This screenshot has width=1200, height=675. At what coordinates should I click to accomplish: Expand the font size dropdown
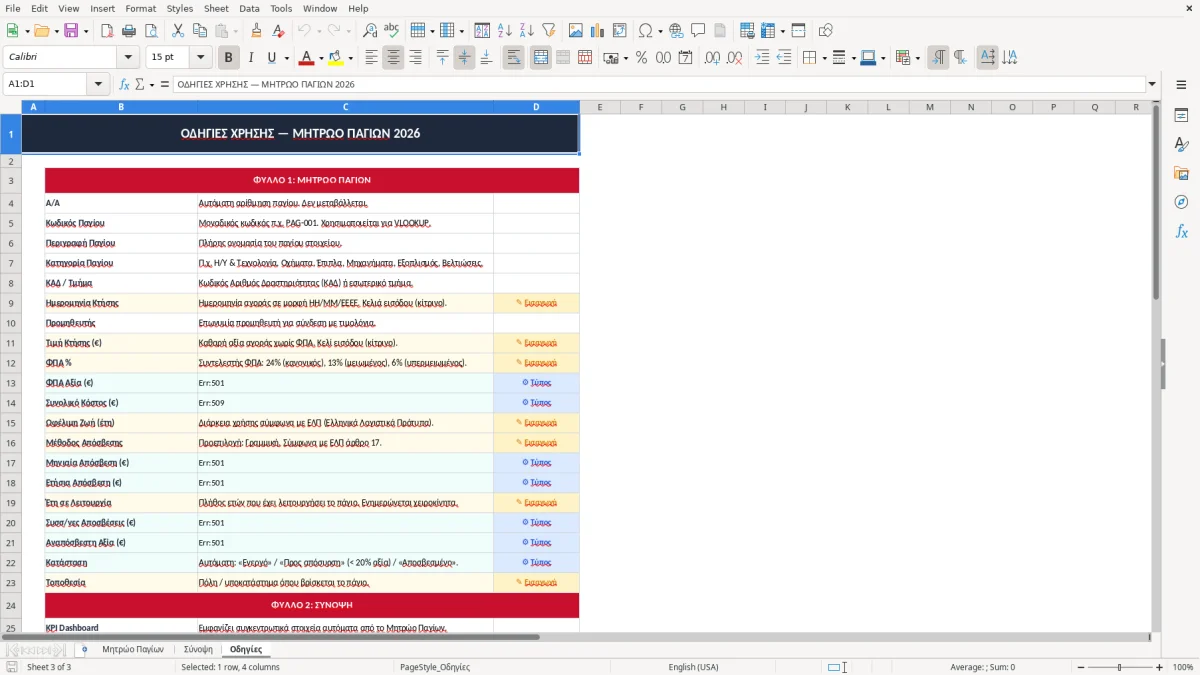click(201, 58)
